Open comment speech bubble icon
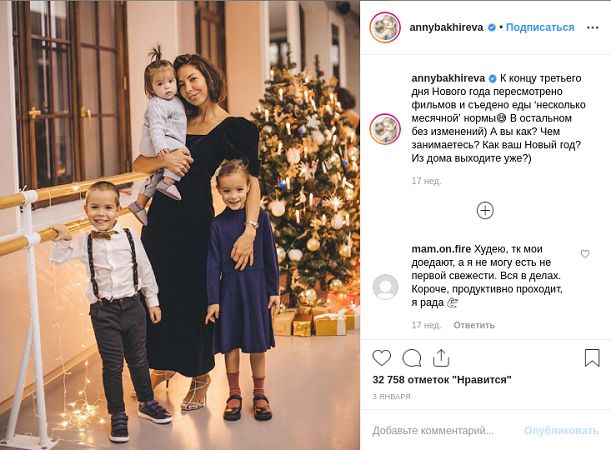 [411, 358]
